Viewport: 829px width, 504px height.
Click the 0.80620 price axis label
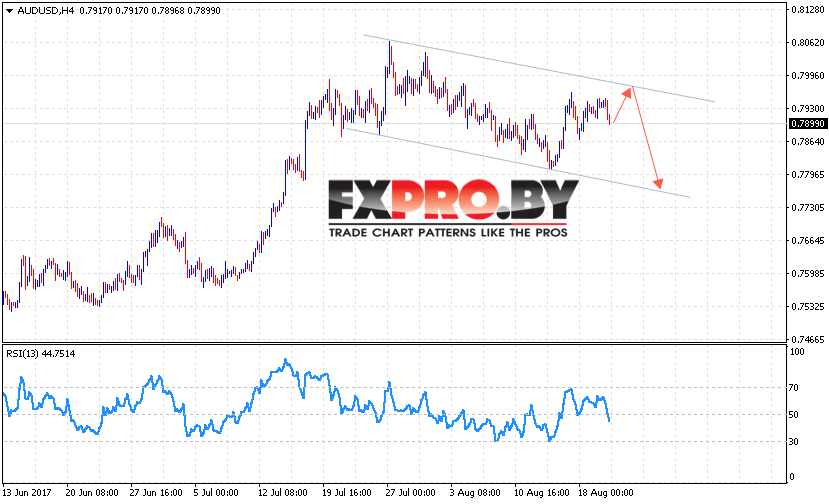tap(807, 43)
